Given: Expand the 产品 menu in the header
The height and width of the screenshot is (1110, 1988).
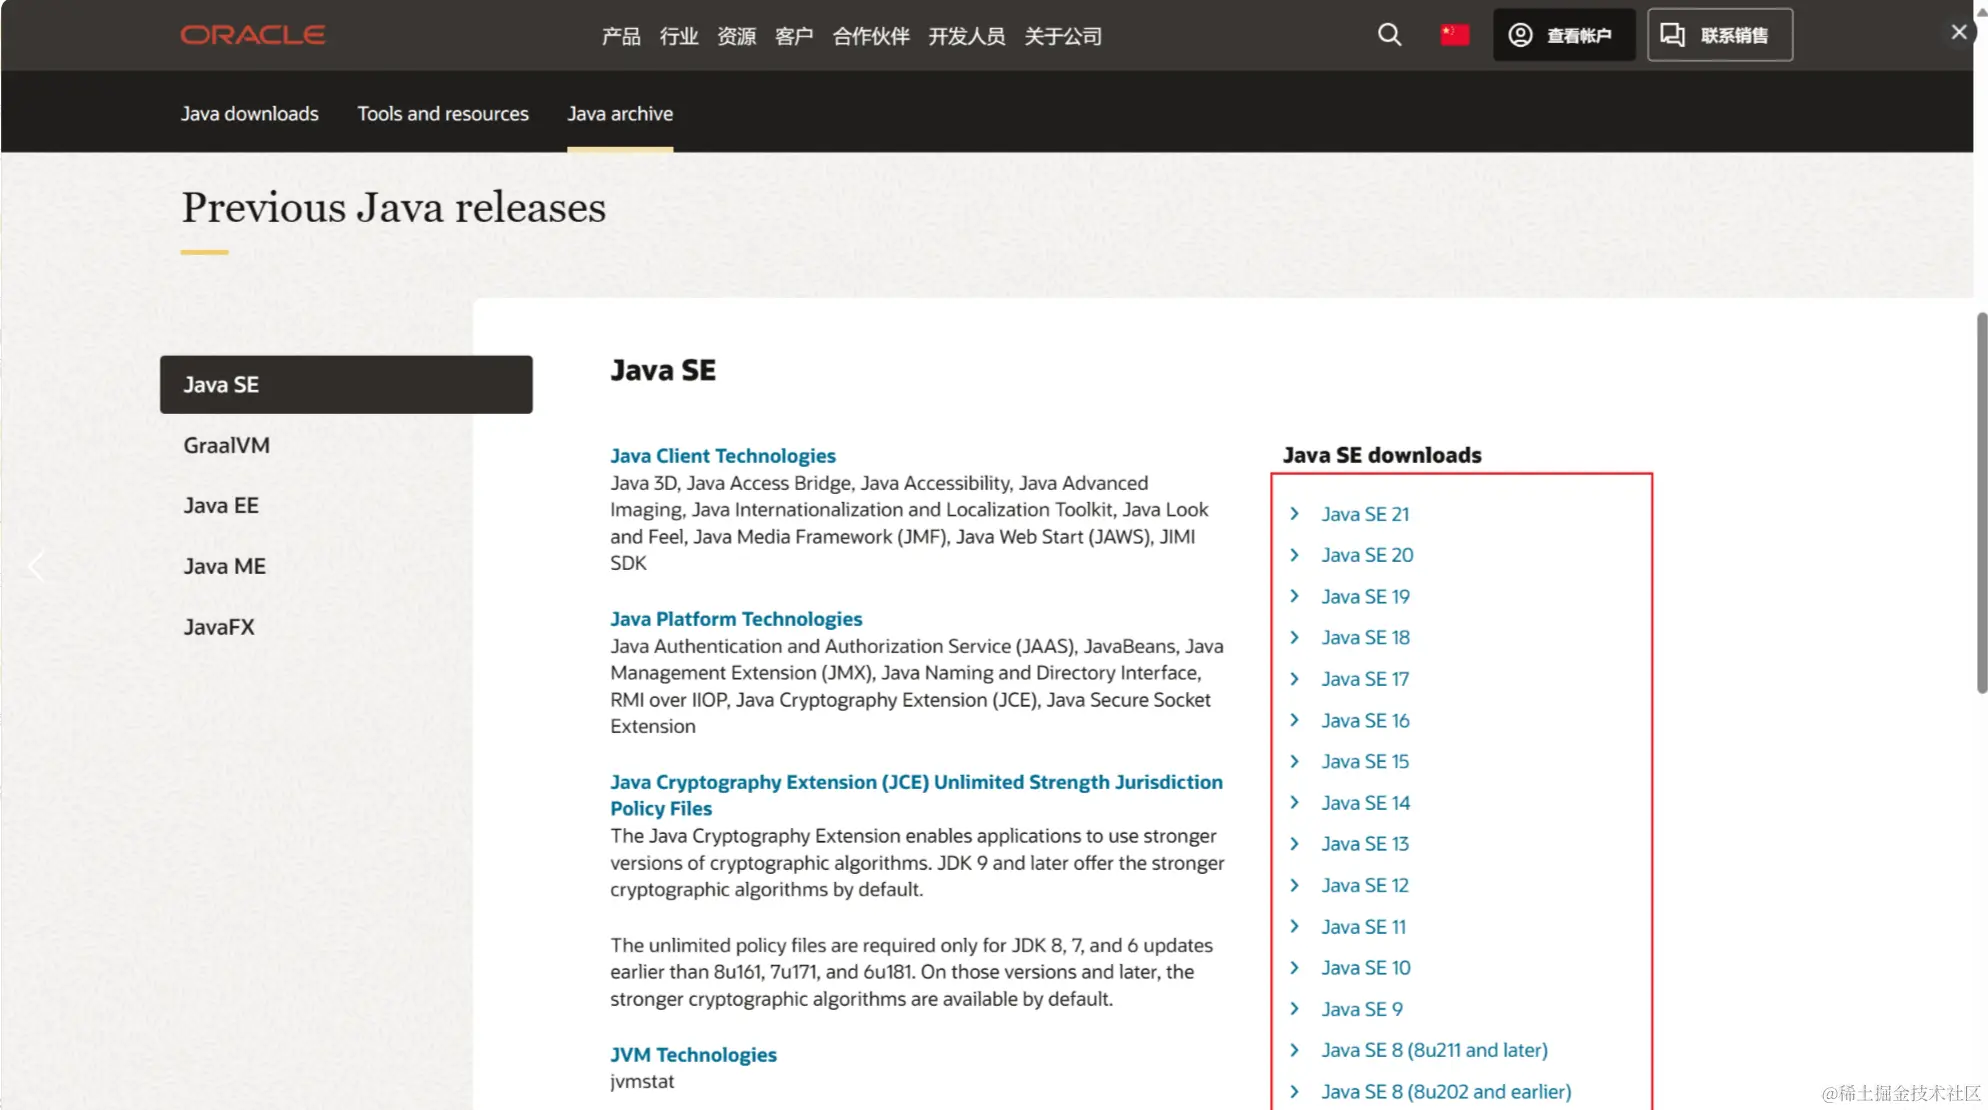Looking at the screenshot, I should pyautogui.click(x=621, y=36).
